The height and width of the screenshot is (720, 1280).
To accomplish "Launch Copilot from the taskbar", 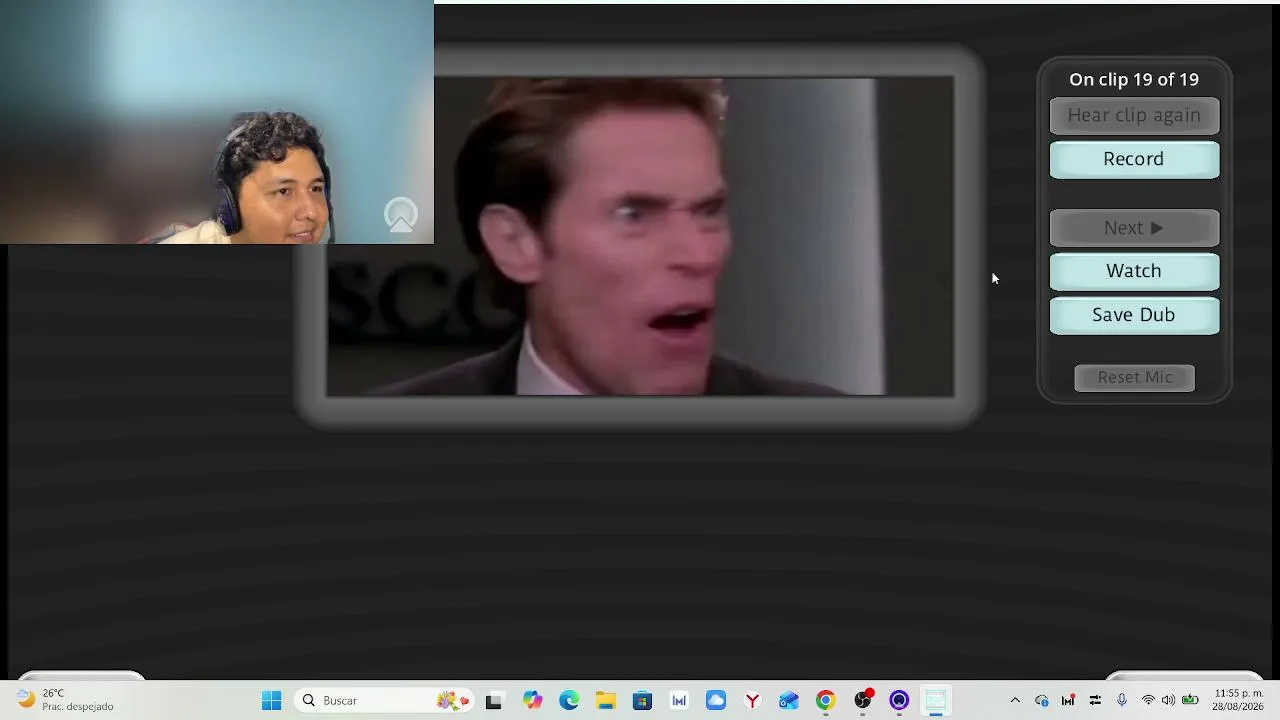I will [x=532, y=701].
